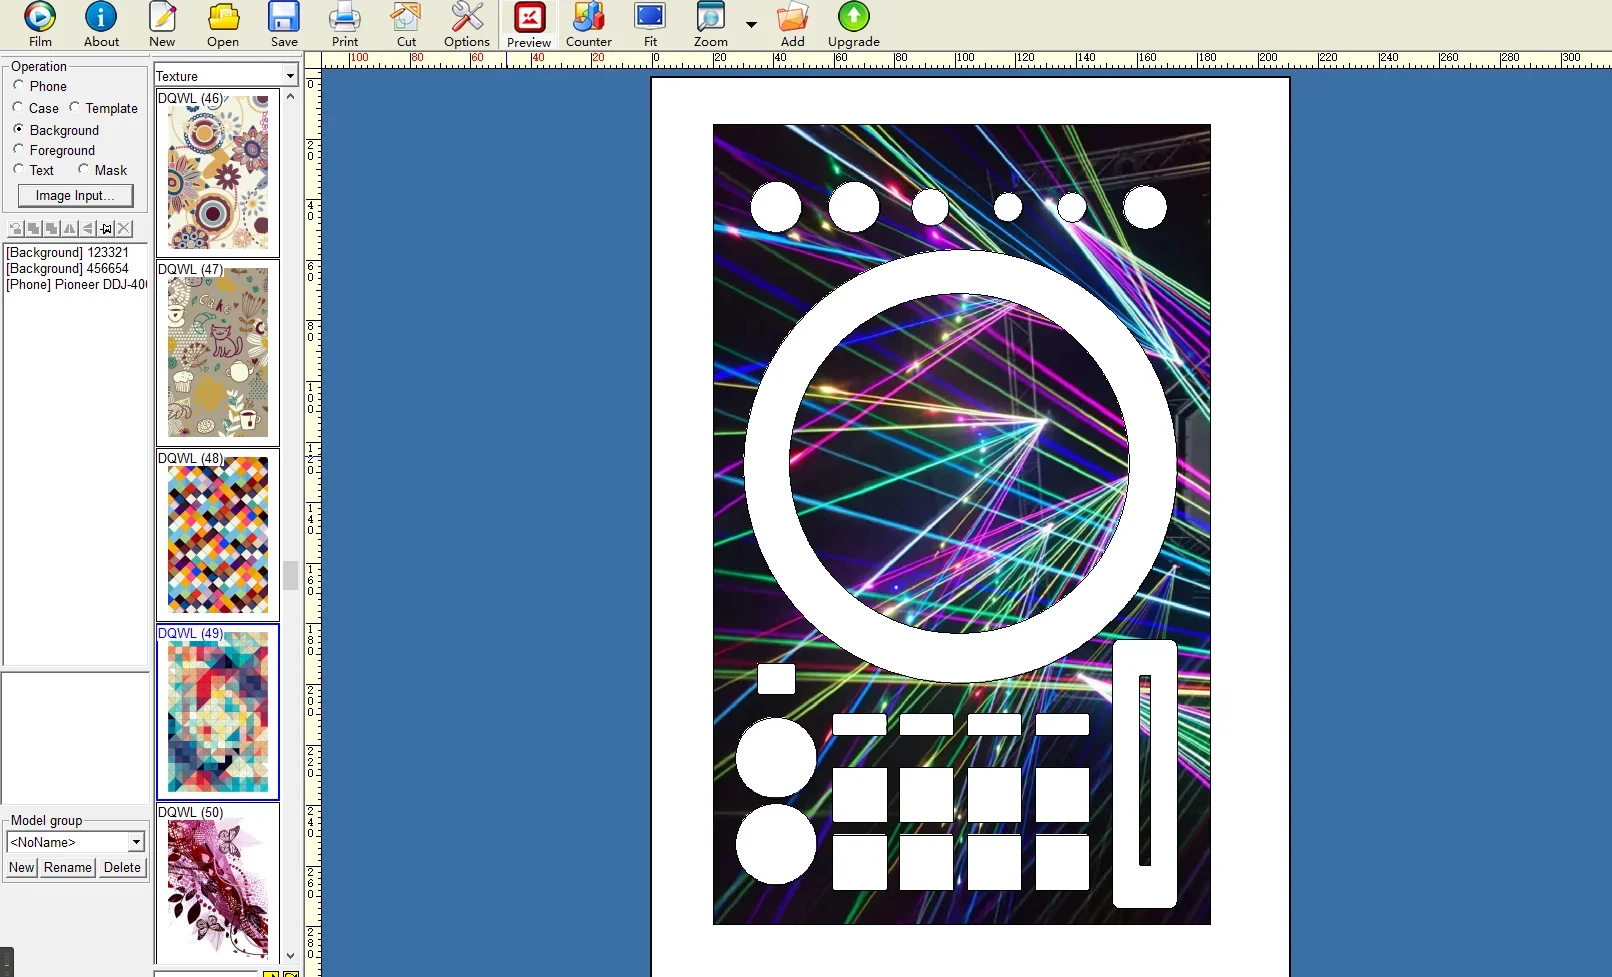Select the Pioneer DDJ-400 Phone layer entry
This screenshot has width=1612, height=977.
pyautogui.click(x=76, y=285)
